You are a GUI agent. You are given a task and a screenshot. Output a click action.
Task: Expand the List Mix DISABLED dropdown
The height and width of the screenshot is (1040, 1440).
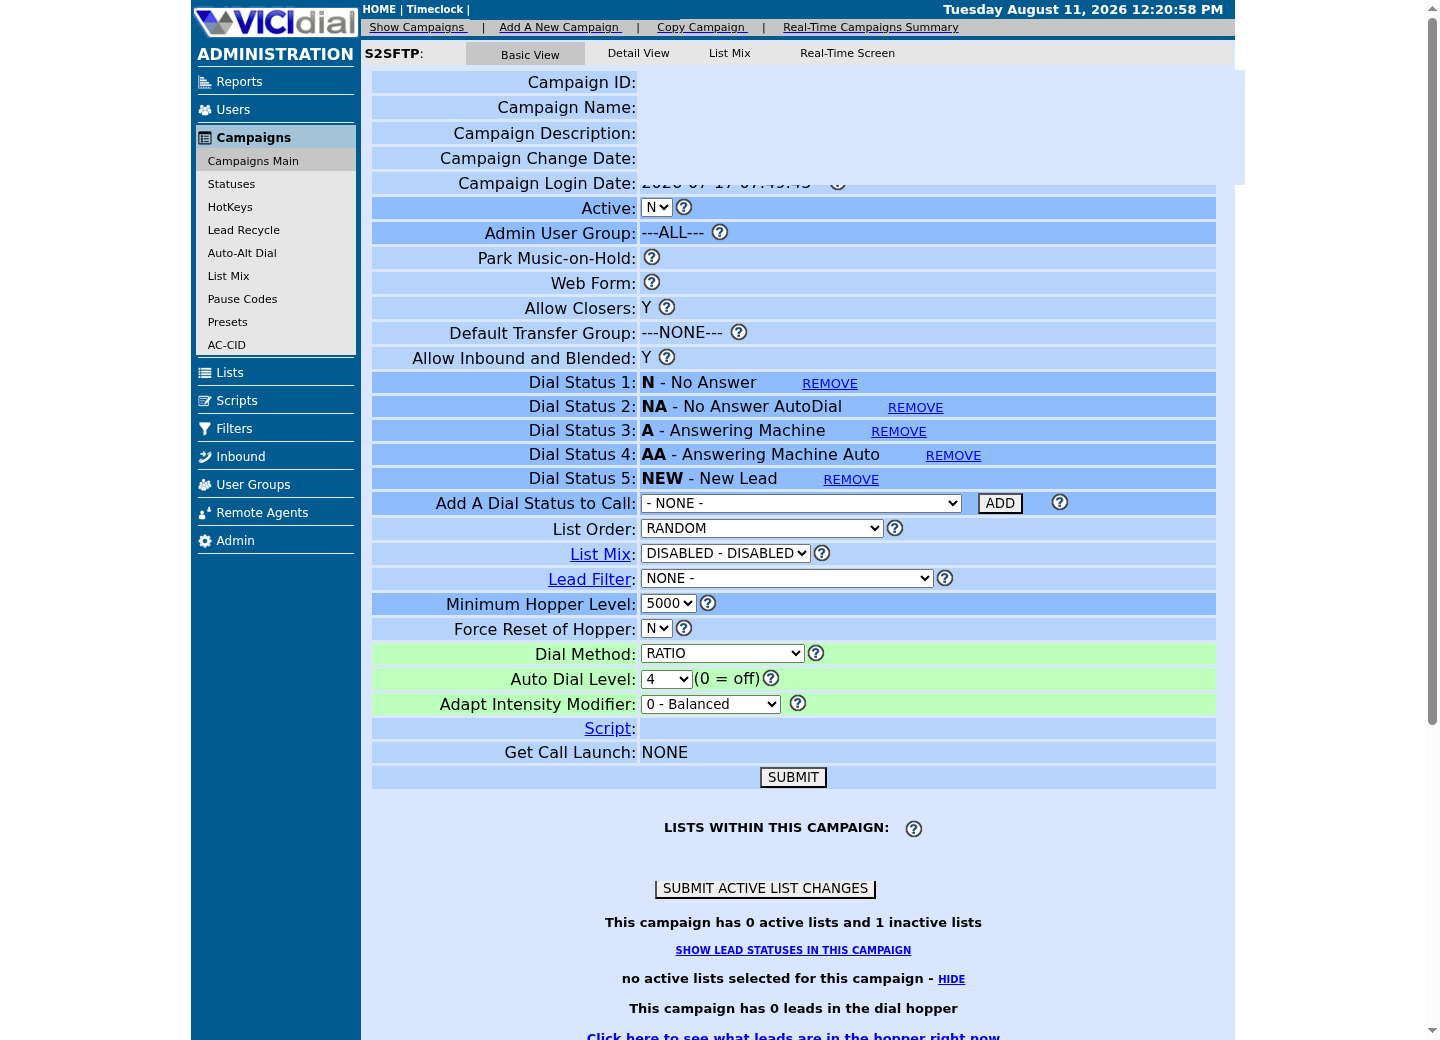726,553
